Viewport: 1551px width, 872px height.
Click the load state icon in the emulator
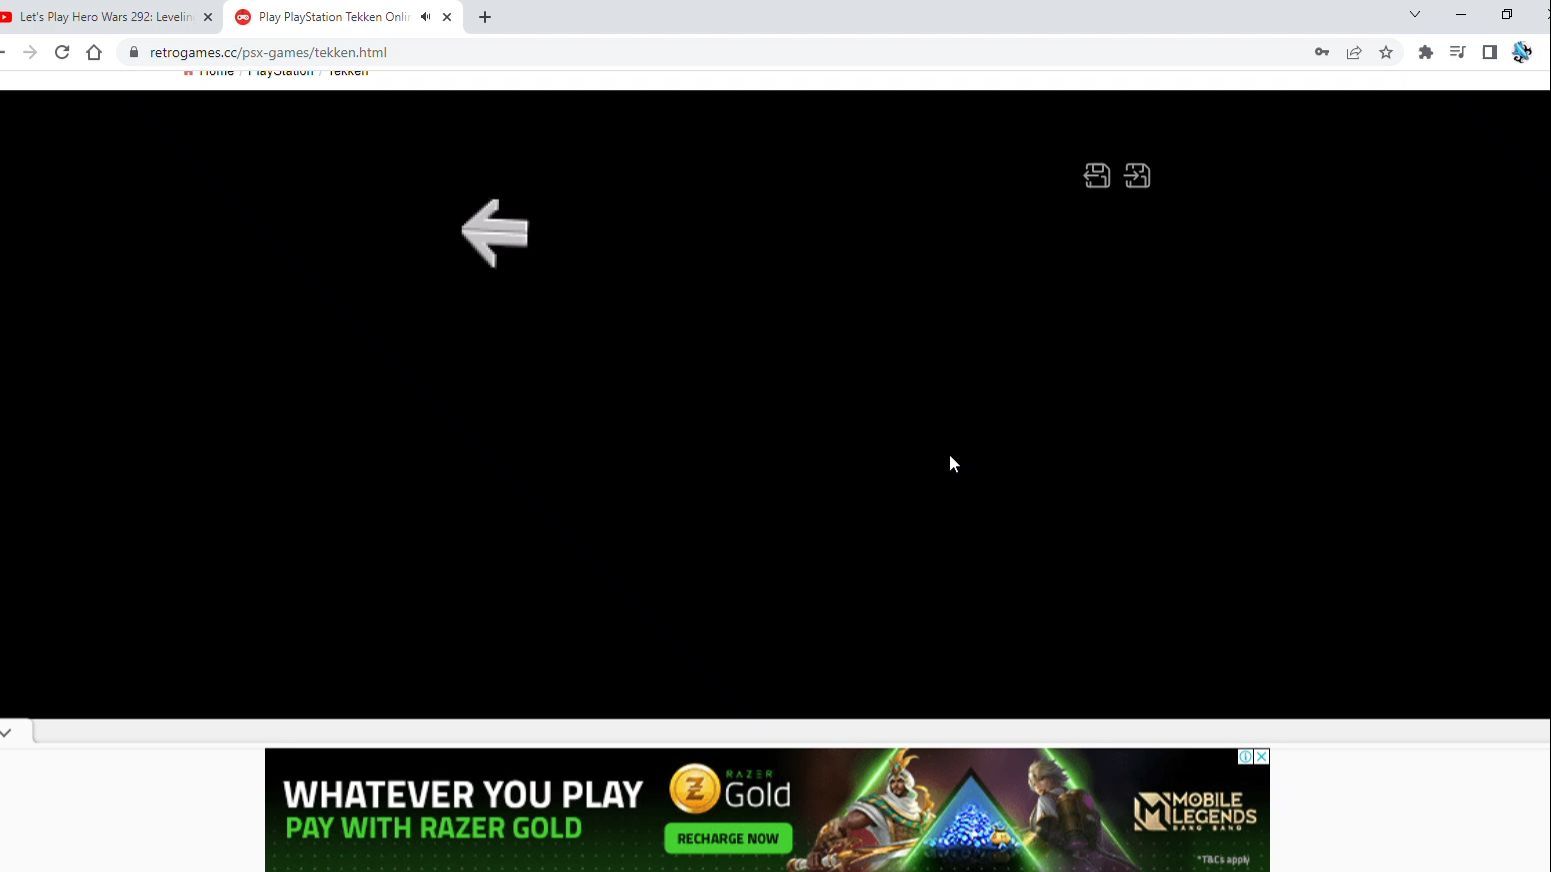(x=1137, y=176)
